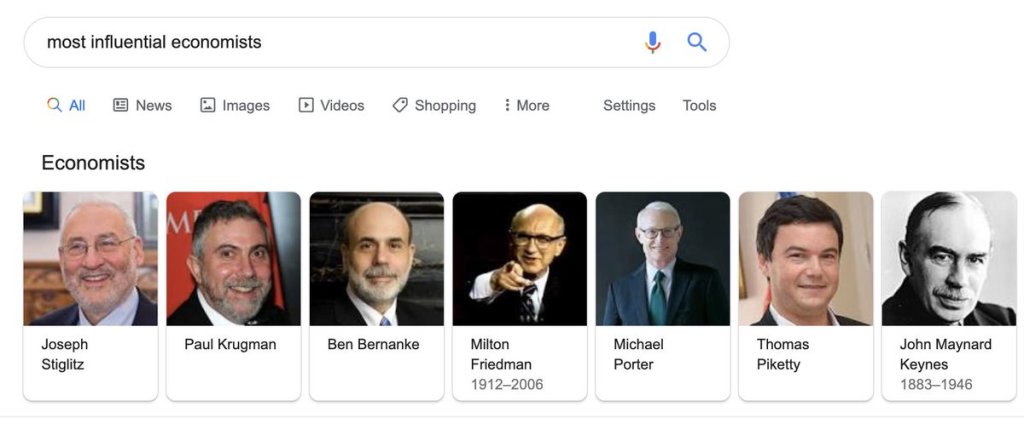The image size is (1024, 424).
Task: Switch to the Images tab
Action: (235, 105)
